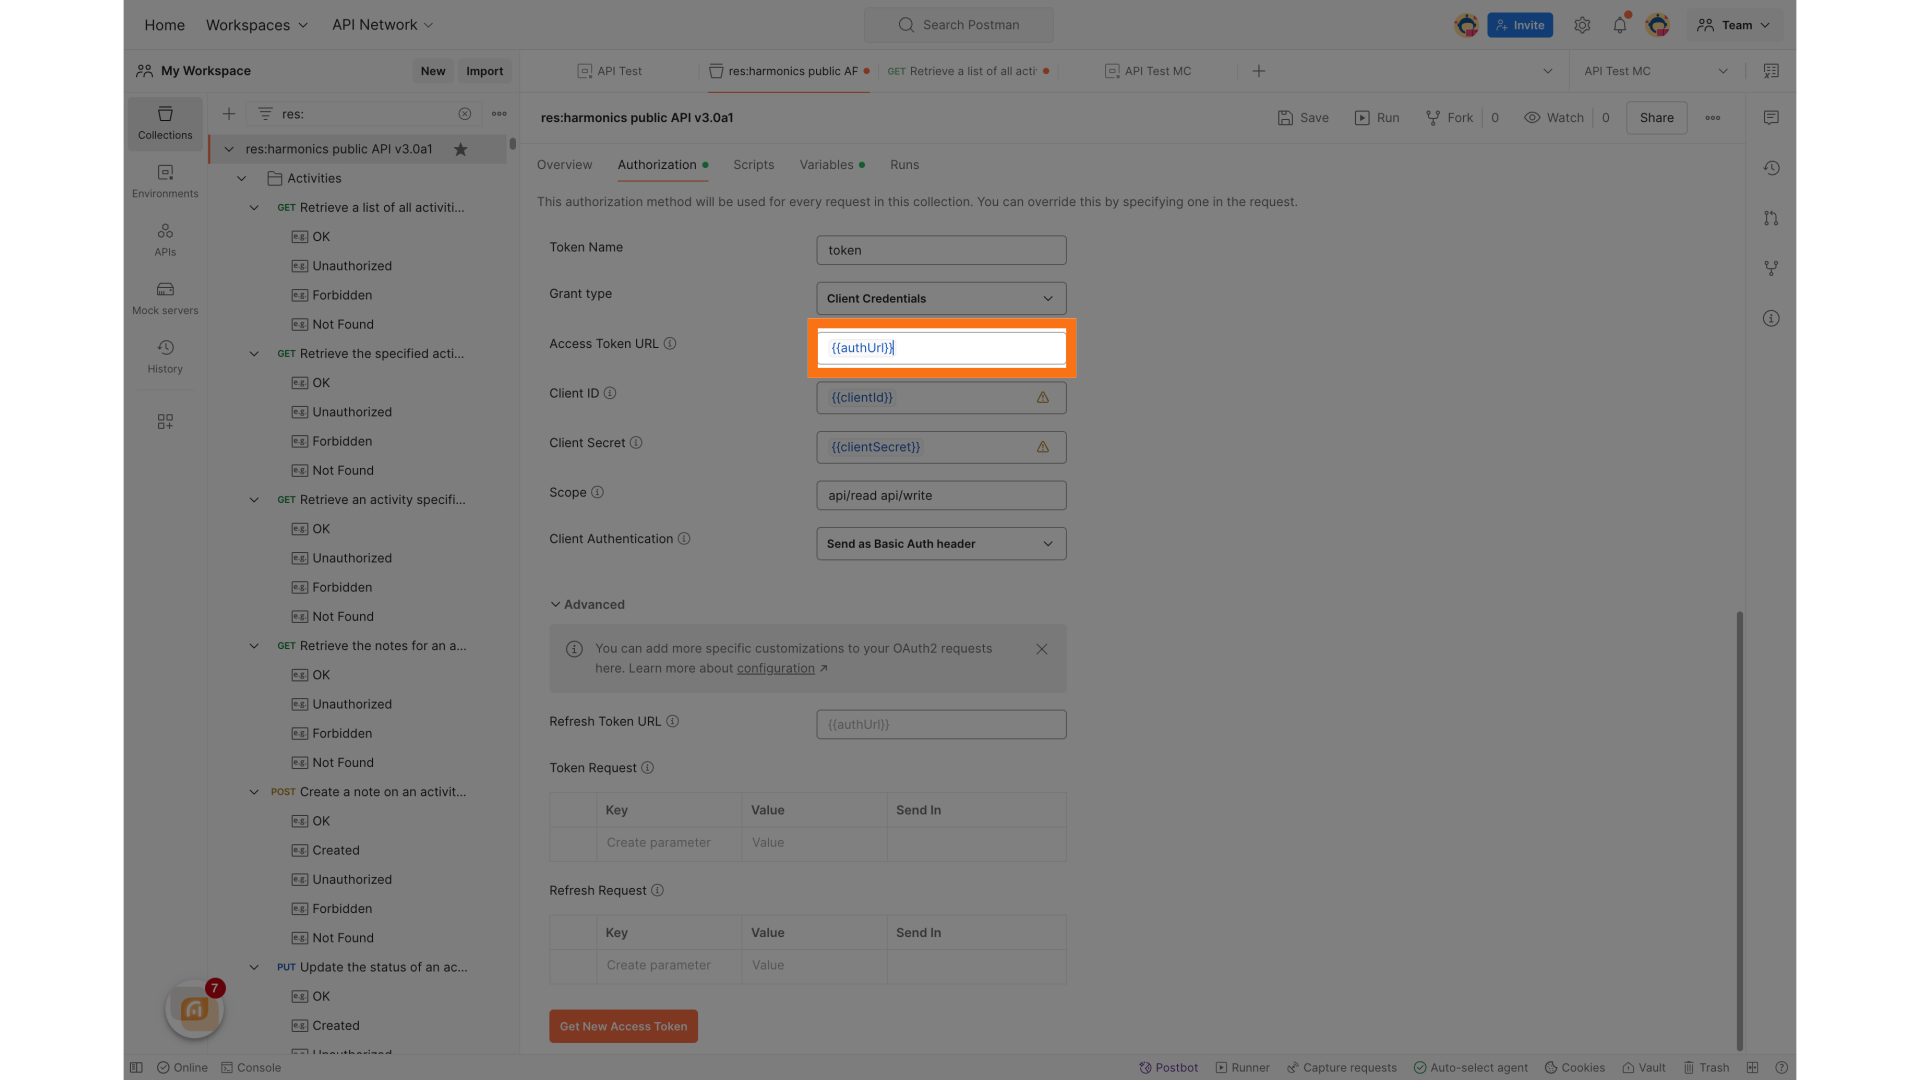Image resolution: width=1920 pixels, height=1080 pixels.
Task: Open the Runner from the status bar
Action: [1242, 1067]
